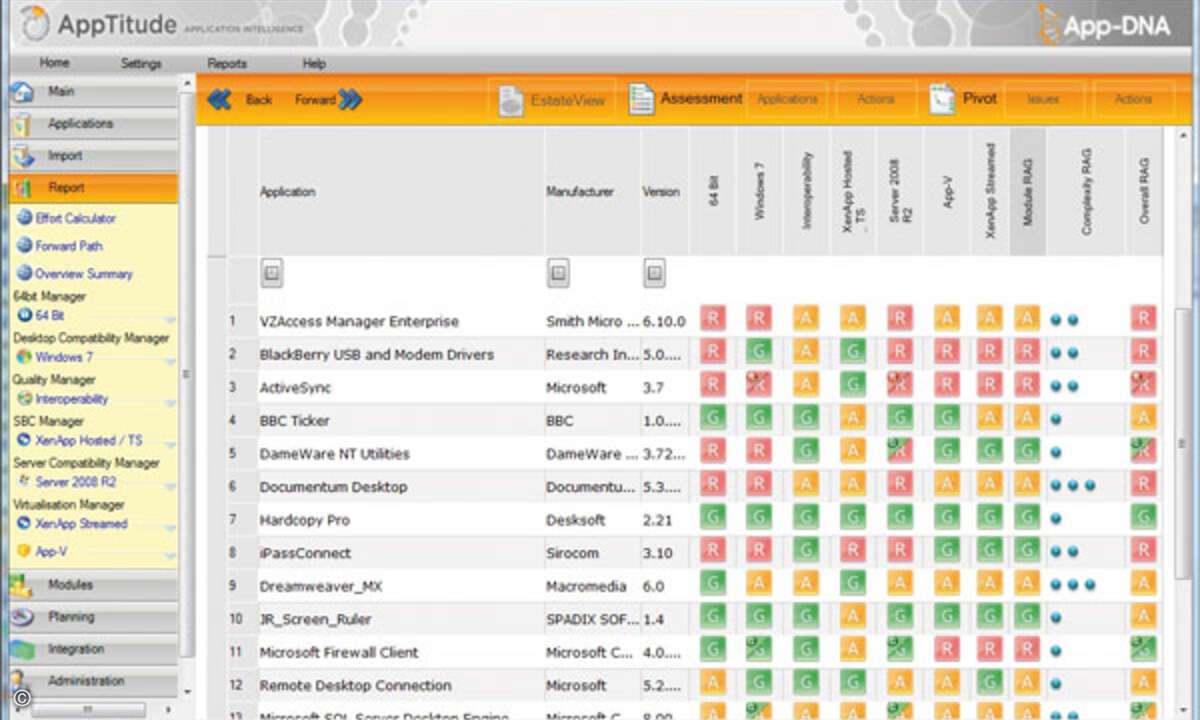
Task: Click the Actions button next to Assessment Applications
Action: (878, 100)
